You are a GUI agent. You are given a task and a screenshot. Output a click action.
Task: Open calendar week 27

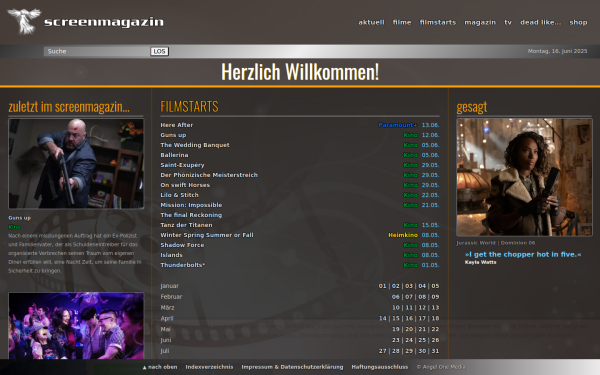382,351
